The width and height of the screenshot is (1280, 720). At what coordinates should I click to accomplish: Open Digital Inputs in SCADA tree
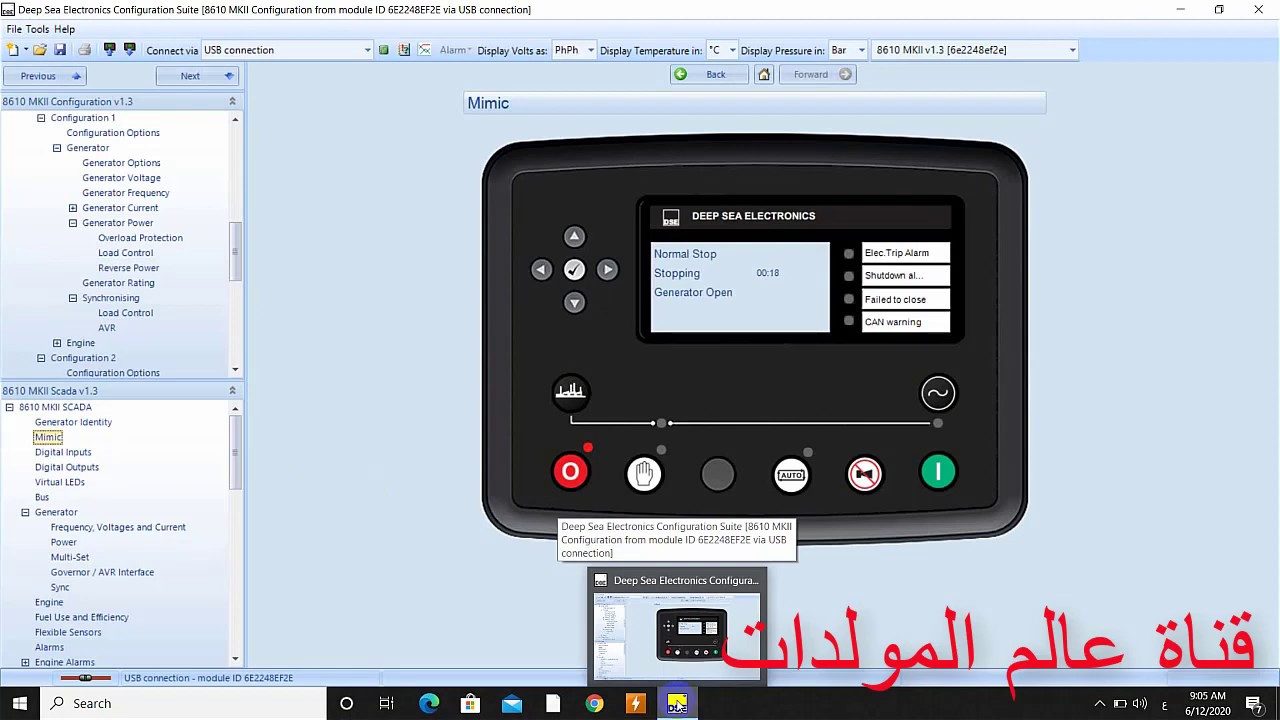[x=63, y=452]
